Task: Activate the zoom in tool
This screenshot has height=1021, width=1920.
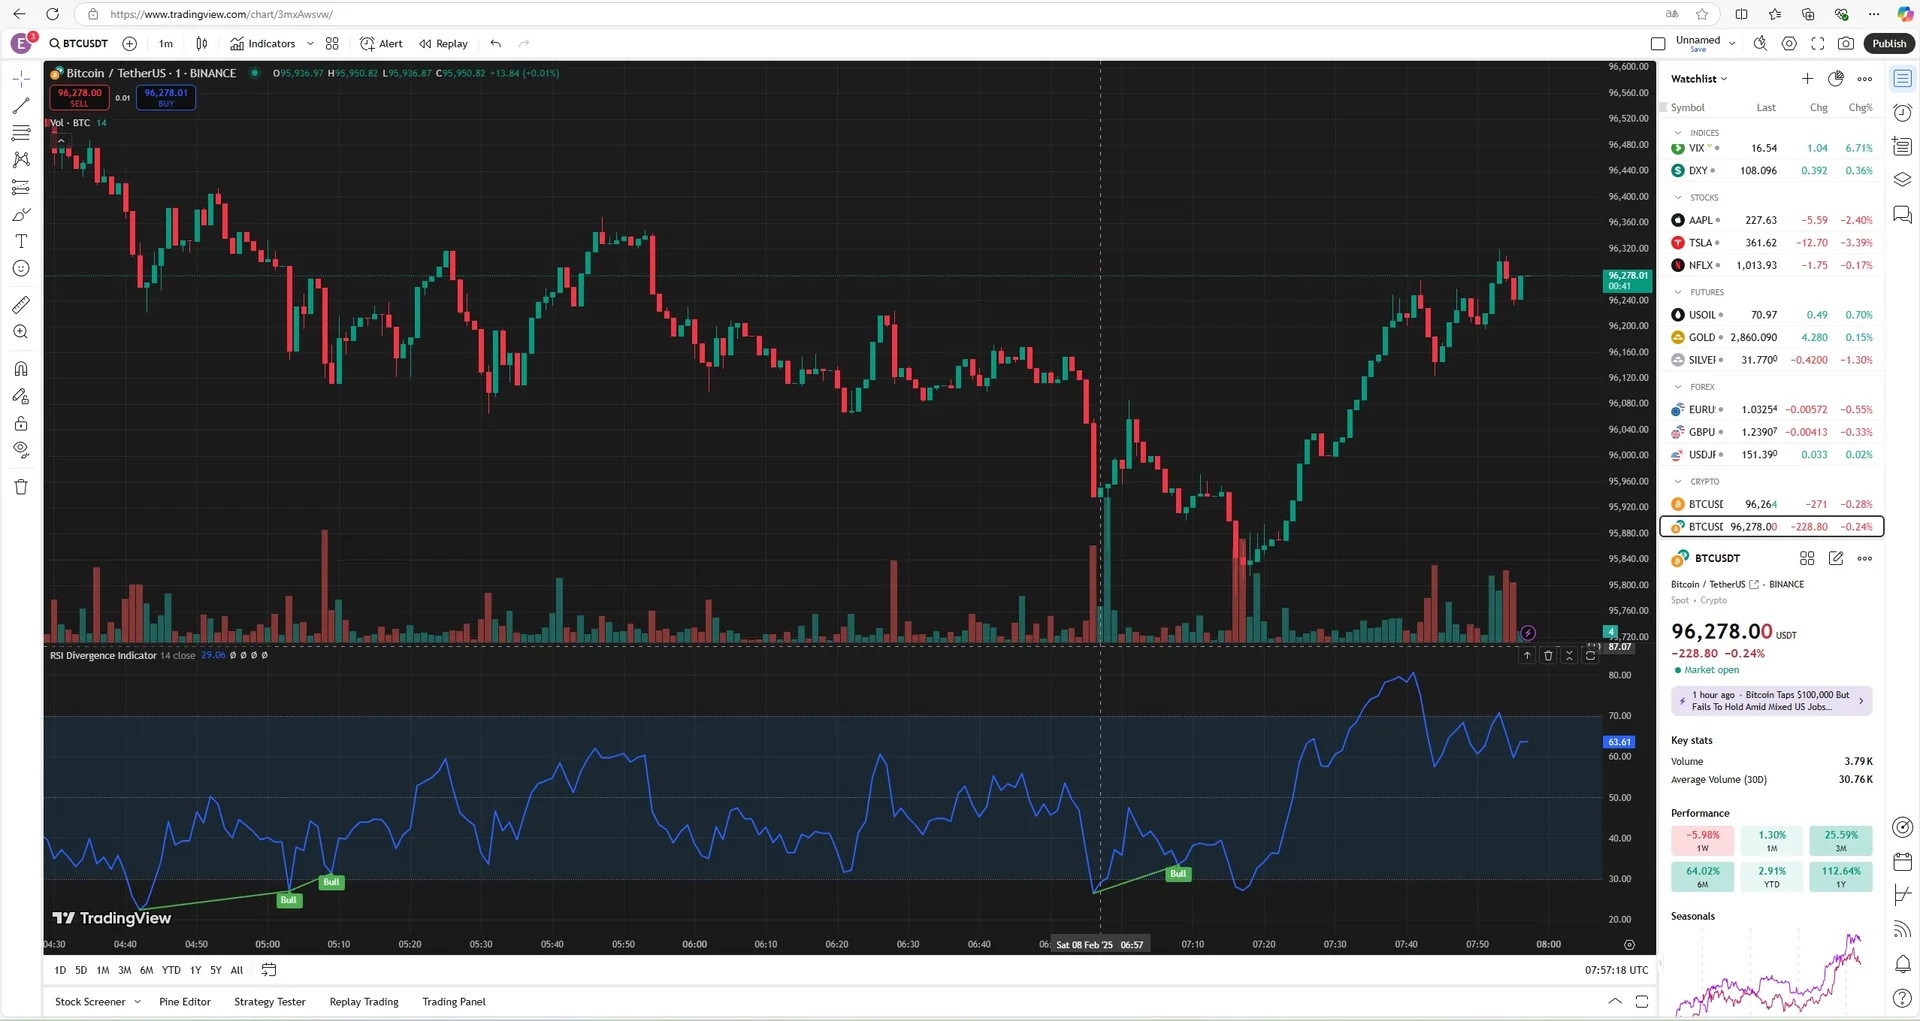Action: (x=21, y=332)
